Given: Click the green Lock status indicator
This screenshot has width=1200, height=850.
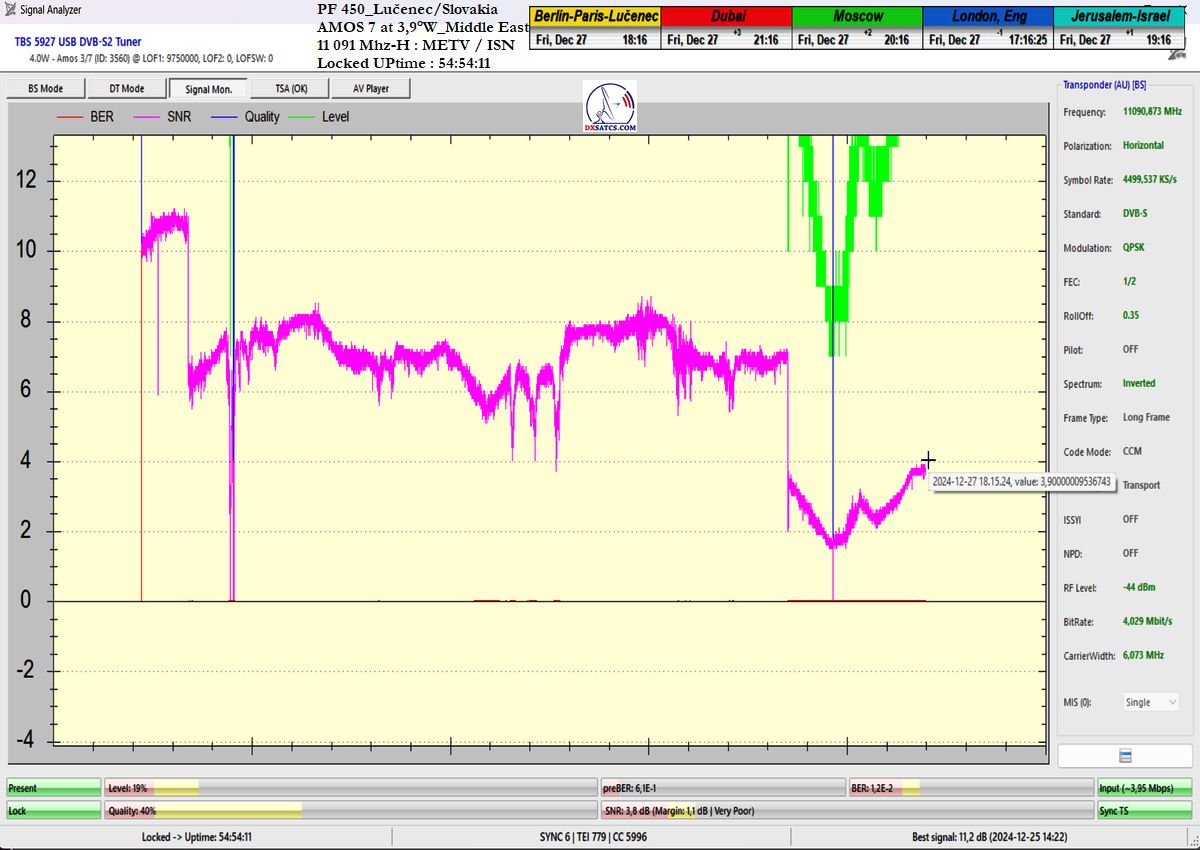Looking at the screenshot, I should (53, 811).
